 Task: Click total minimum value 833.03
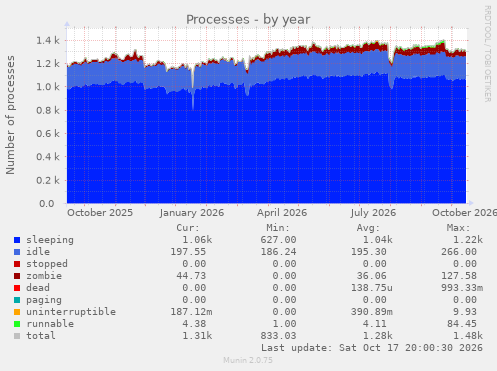click(x=278, y=336)
